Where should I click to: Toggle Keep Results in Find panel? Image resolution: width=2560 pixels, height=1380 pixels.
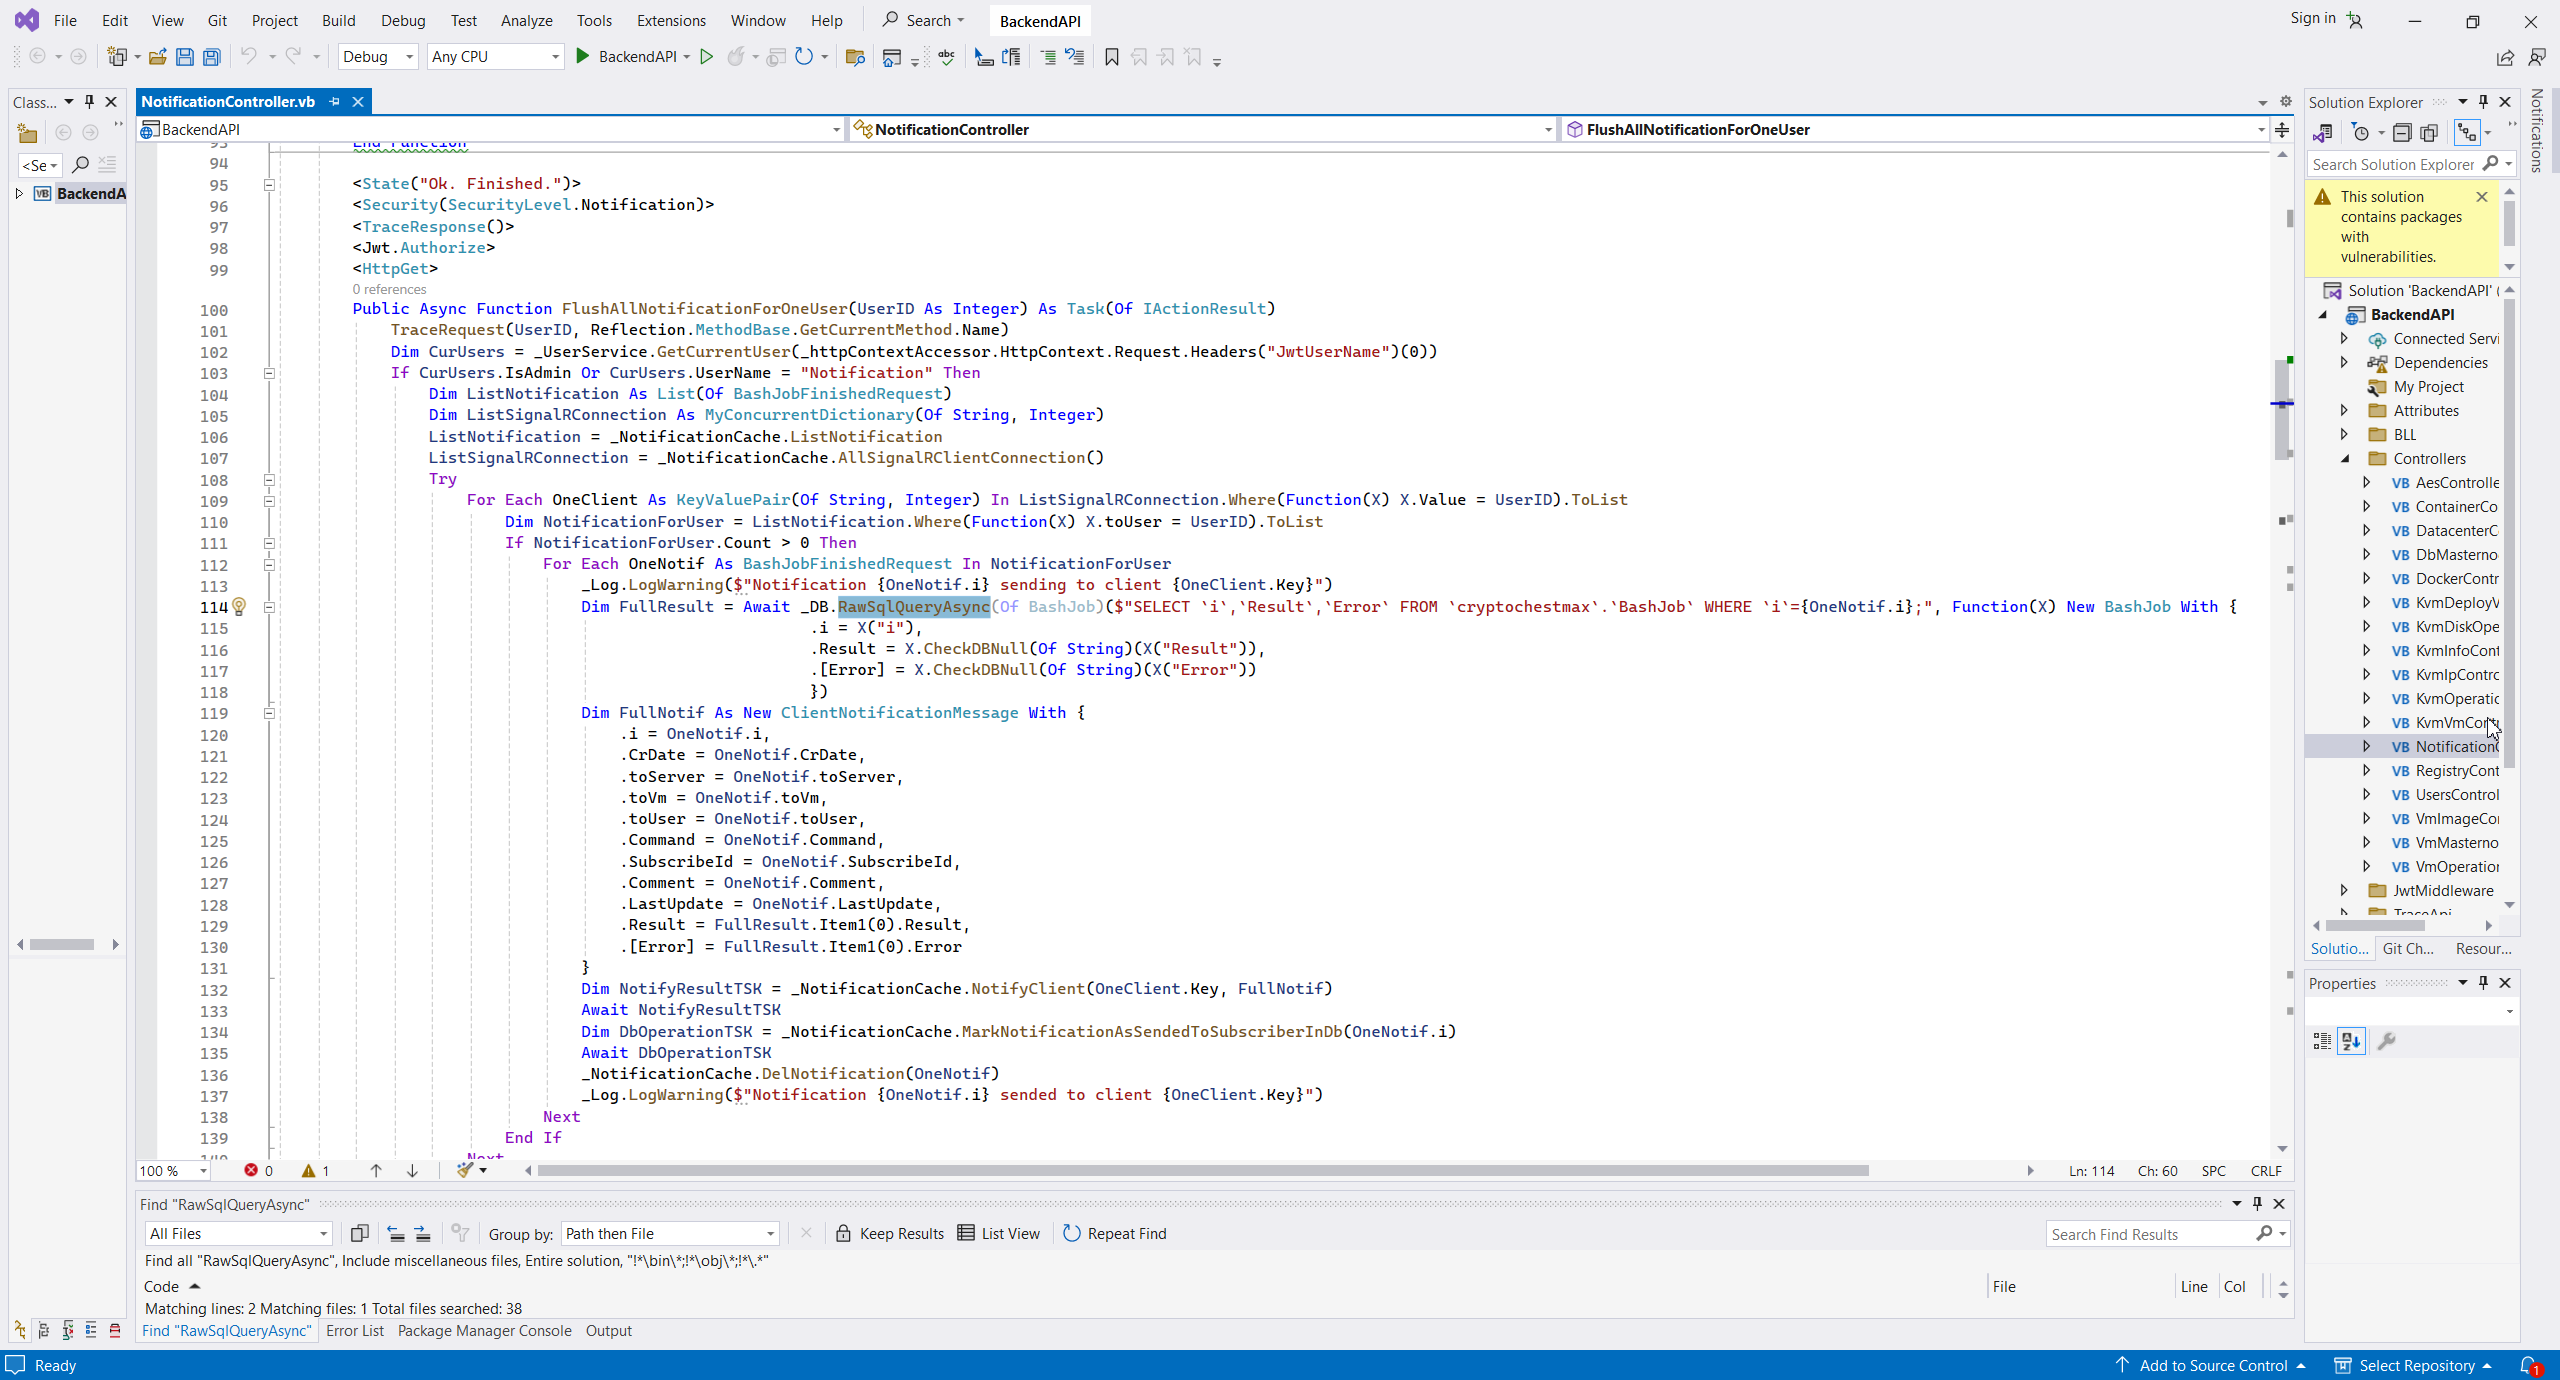(x=889, y=1233)
